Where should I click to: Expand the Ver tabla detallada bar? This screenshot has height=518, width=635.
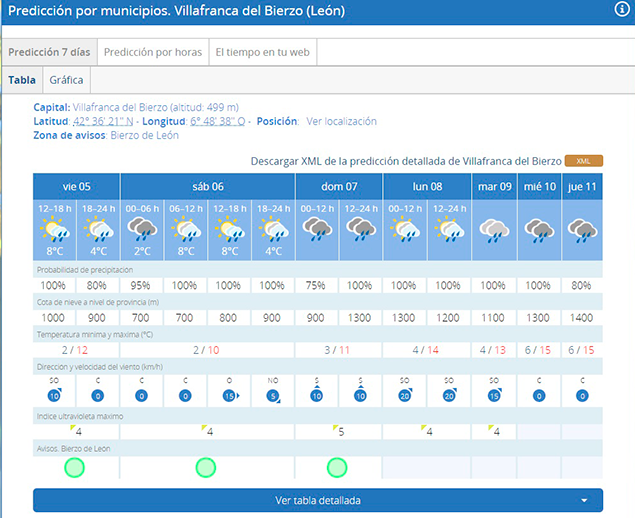[317, 500]
